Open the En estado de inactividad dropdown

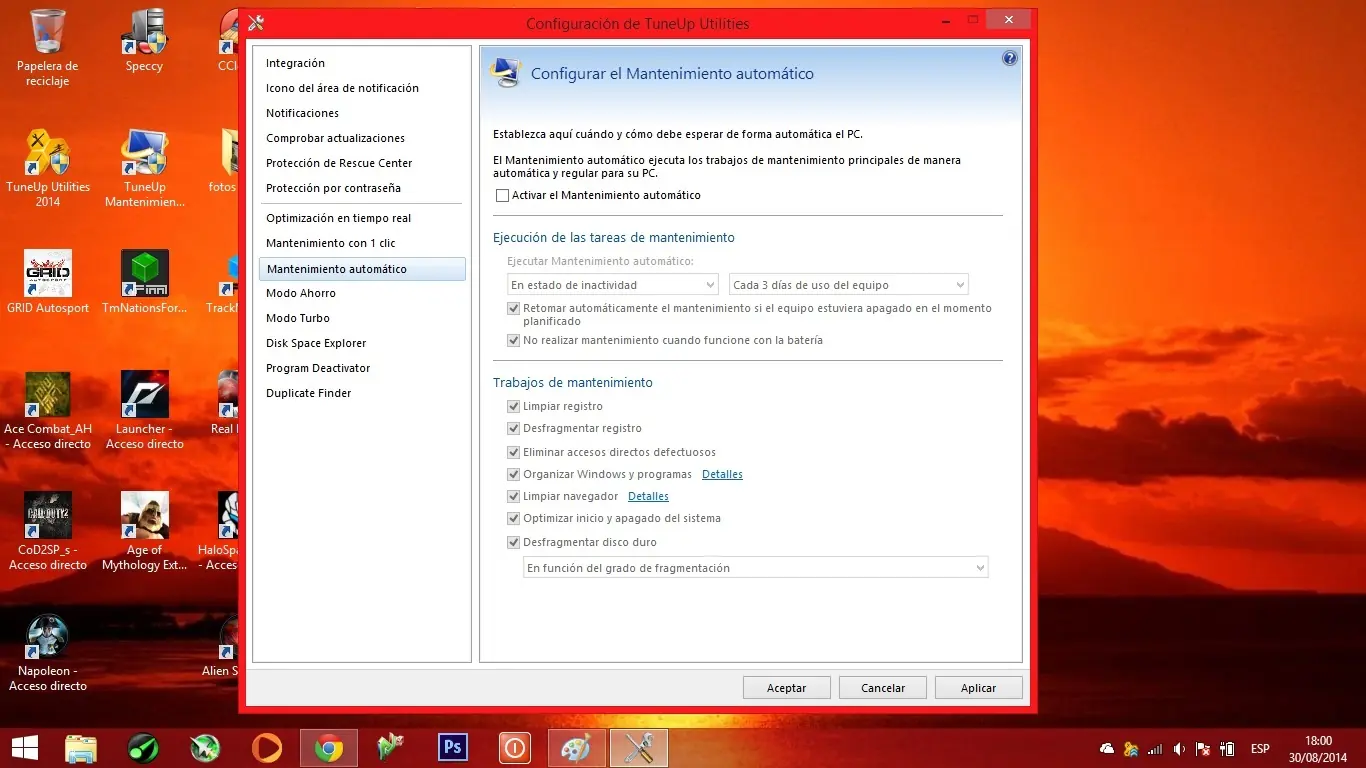pyautogui.click(x=614, y=285)
